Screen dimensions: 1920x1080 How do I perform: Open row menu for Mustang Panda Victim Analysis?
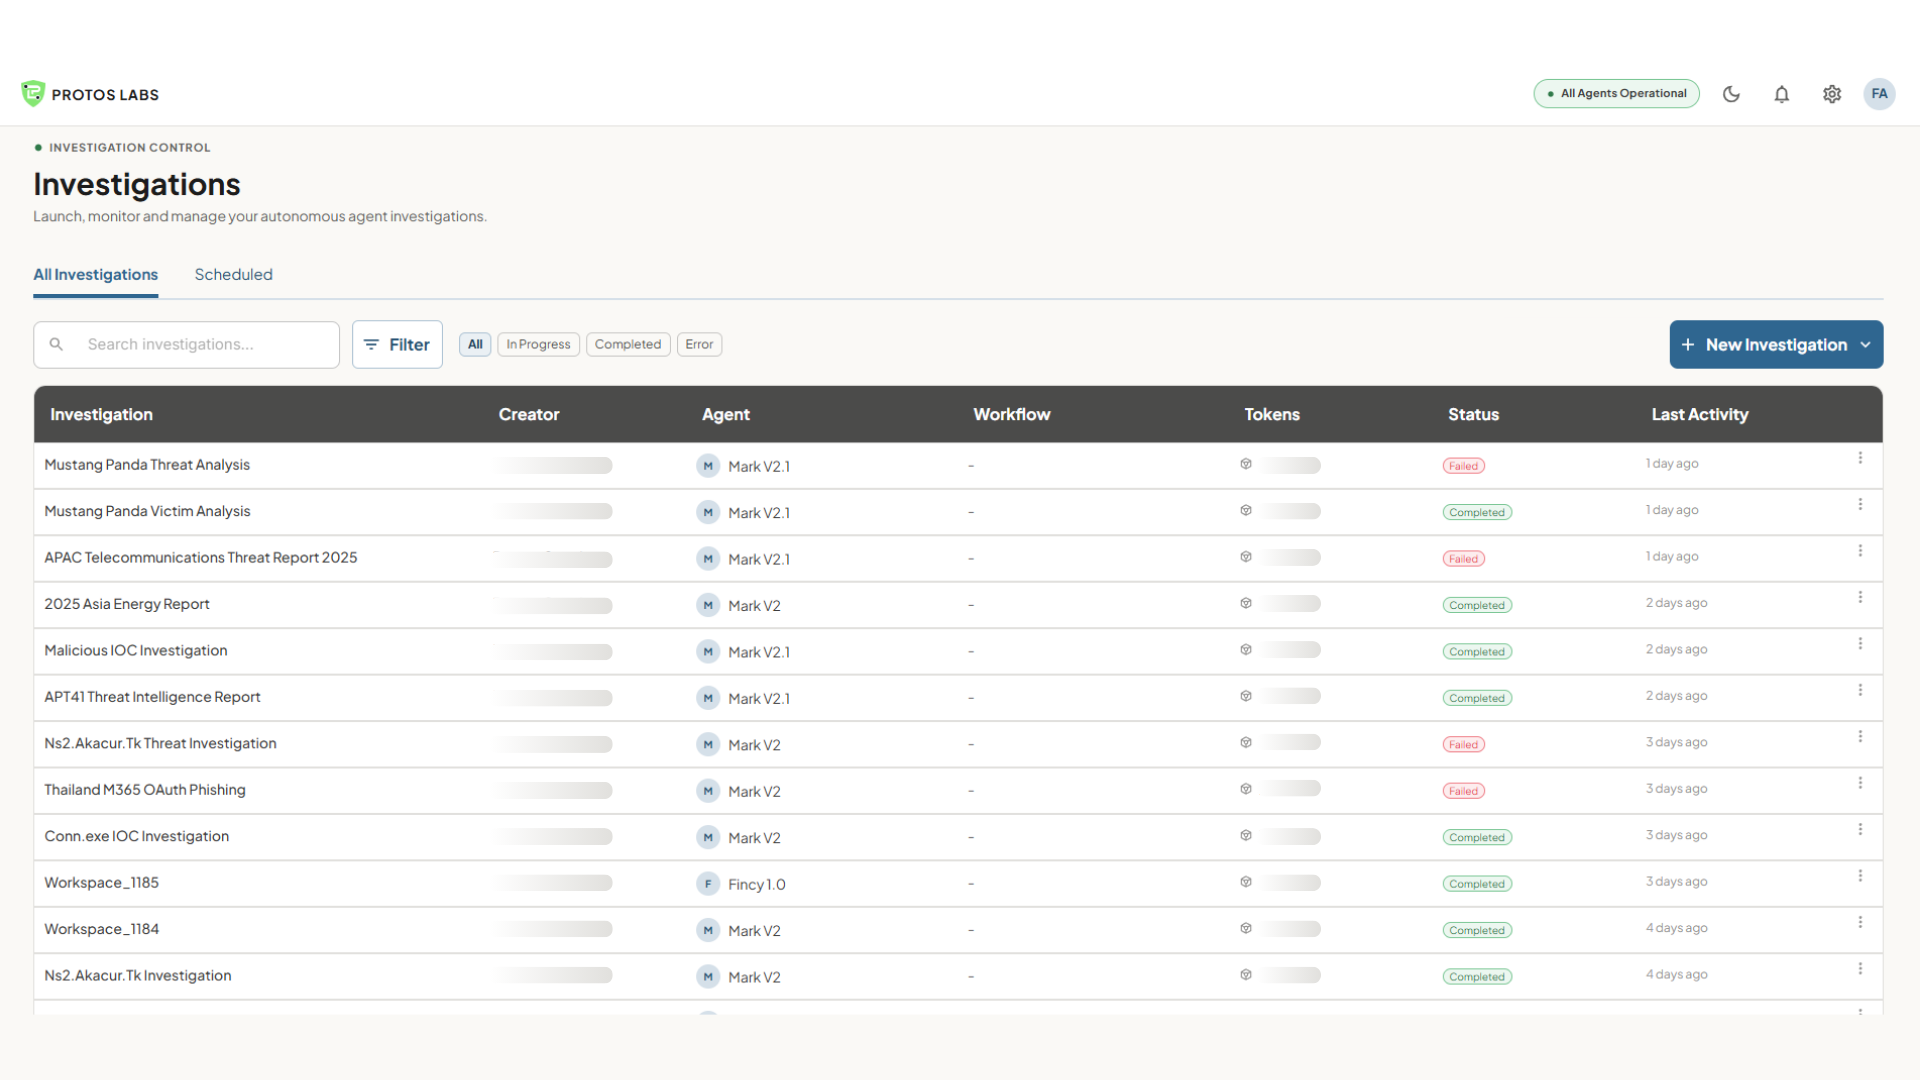1860,505
